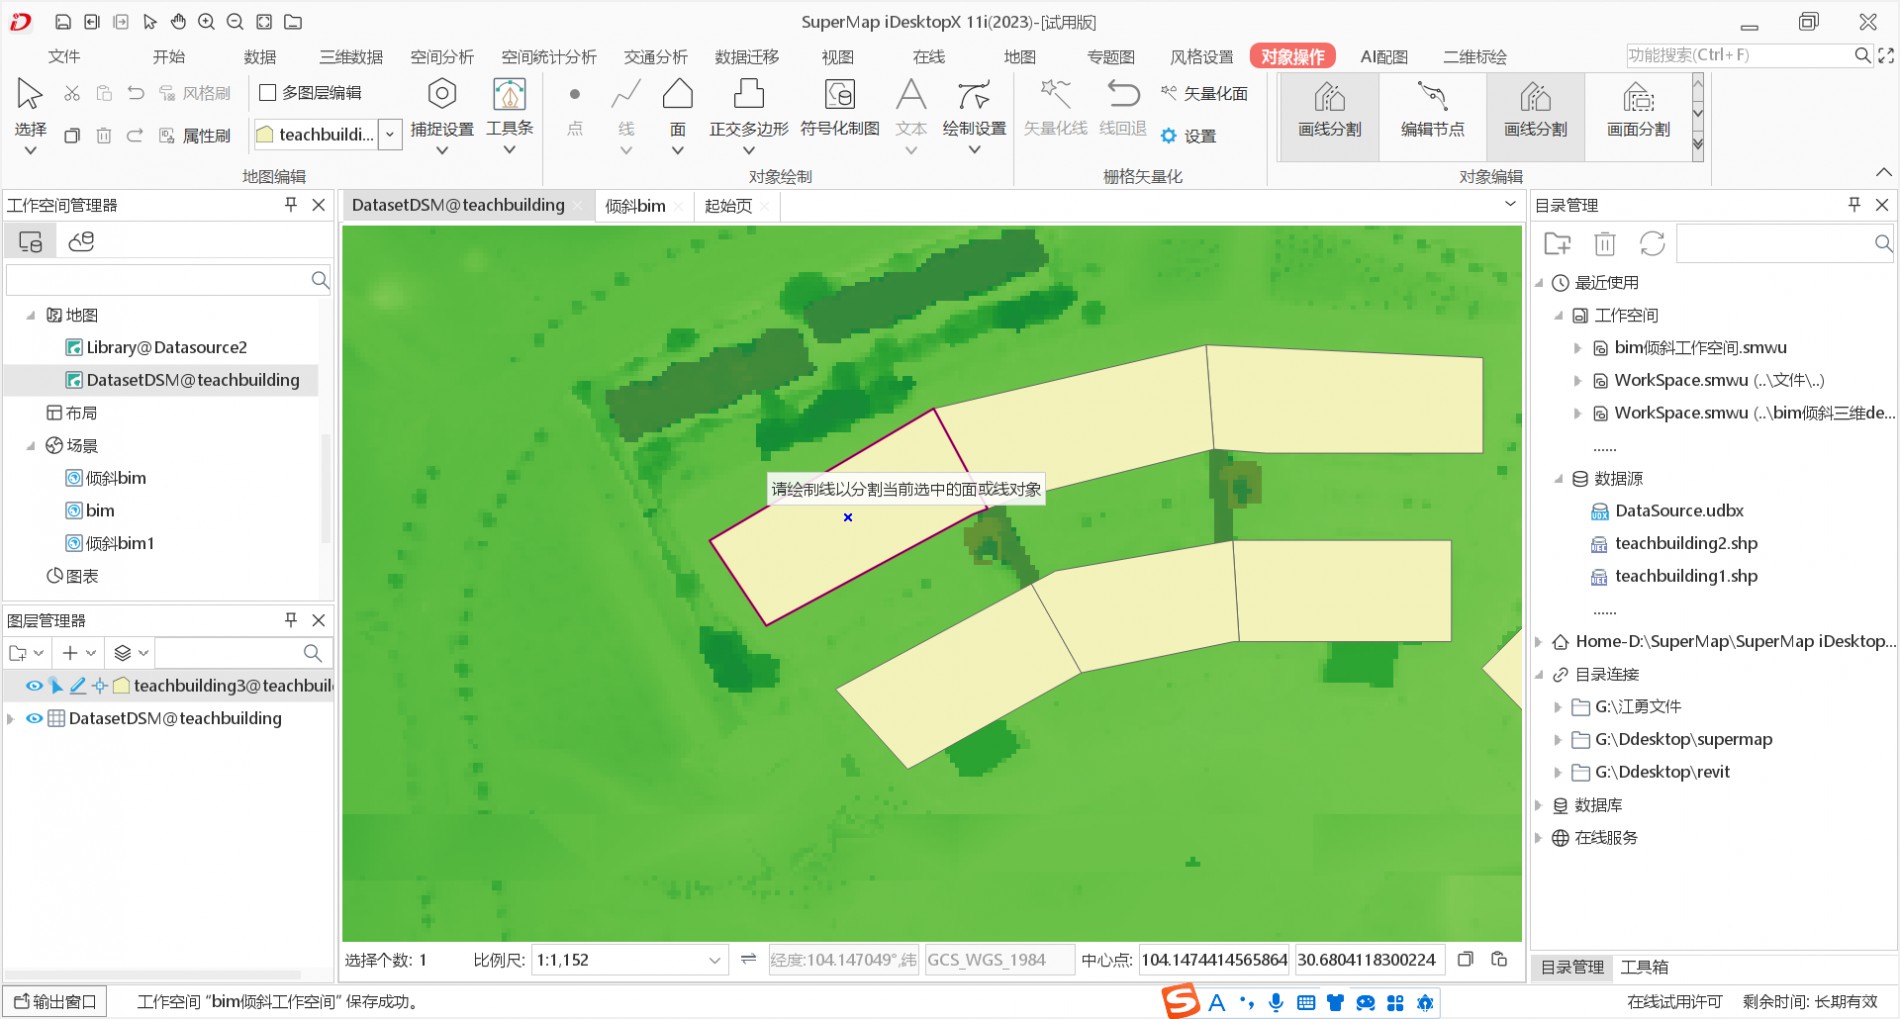Expand the 选择 tool dropdown arrow
The height and width of the screenshot is (1019, 1900).
click(30, 151)
